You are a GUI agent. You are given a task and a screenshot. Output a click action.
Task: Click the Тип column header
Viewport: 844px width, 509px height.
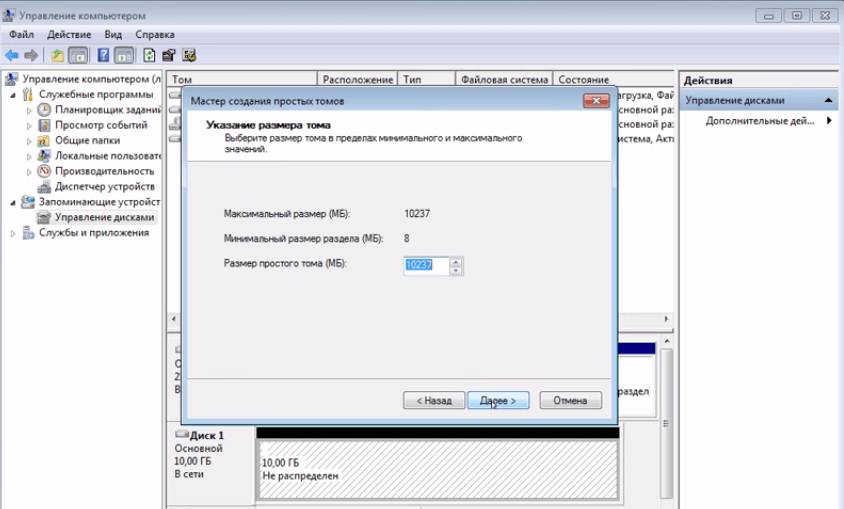pos(426,79)
